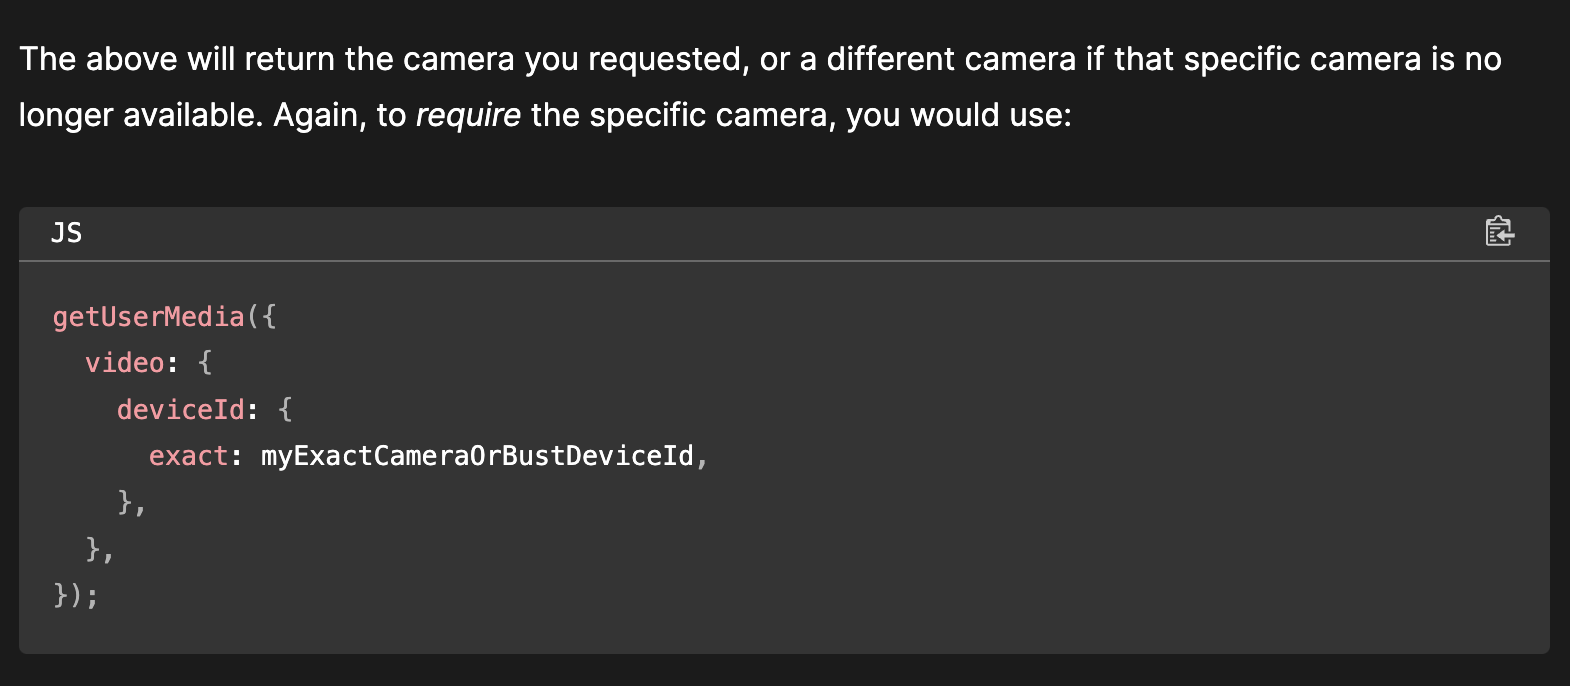1570x686 pixels.
Task: Click the deviceId property key
Action: coord(181,409)
